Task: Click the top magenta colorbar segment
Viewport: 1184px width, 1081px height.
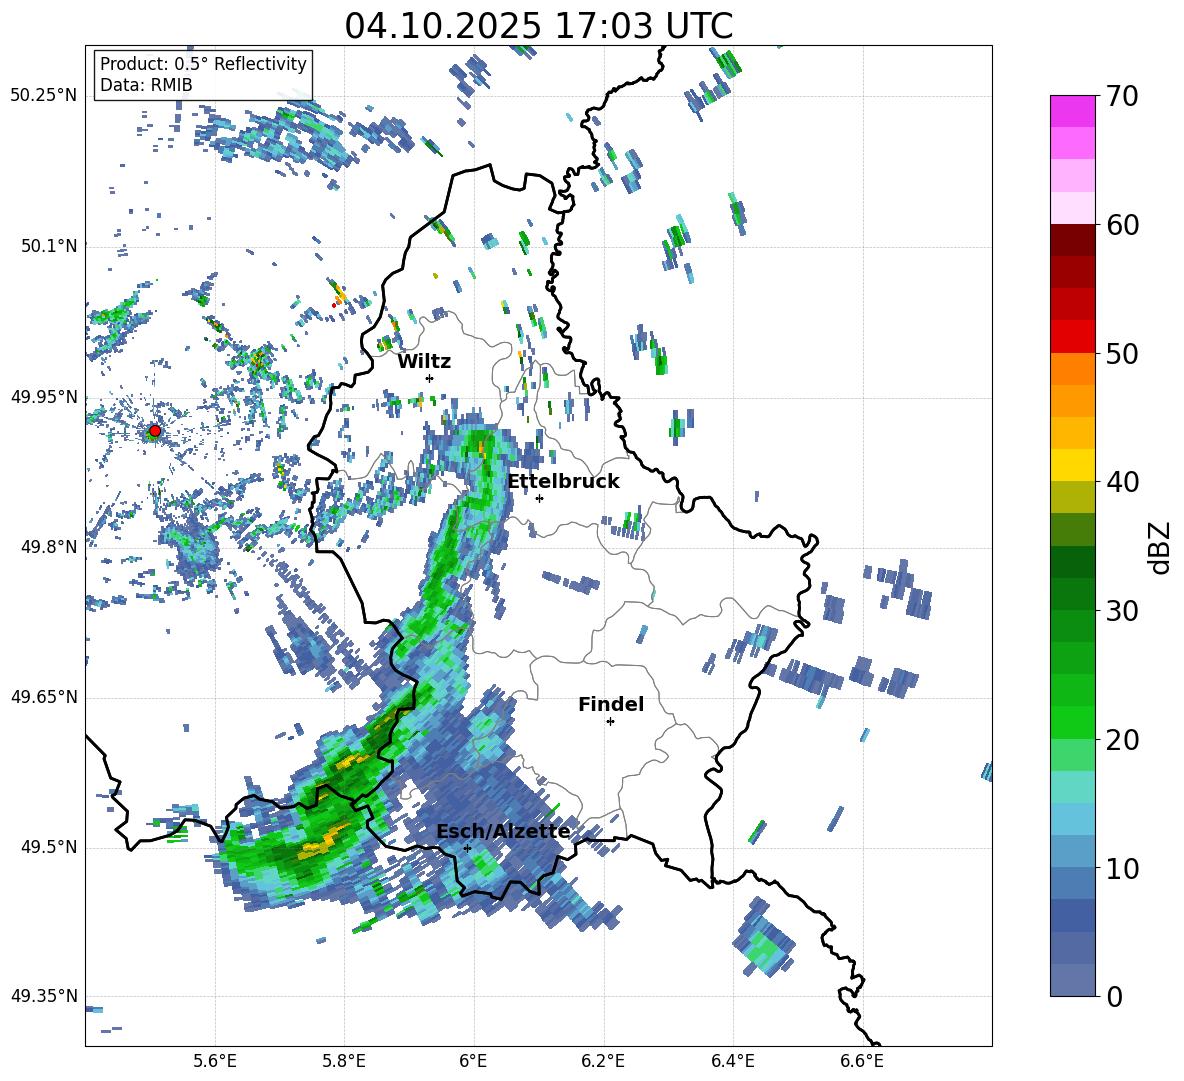Action: coord(1072,111)
